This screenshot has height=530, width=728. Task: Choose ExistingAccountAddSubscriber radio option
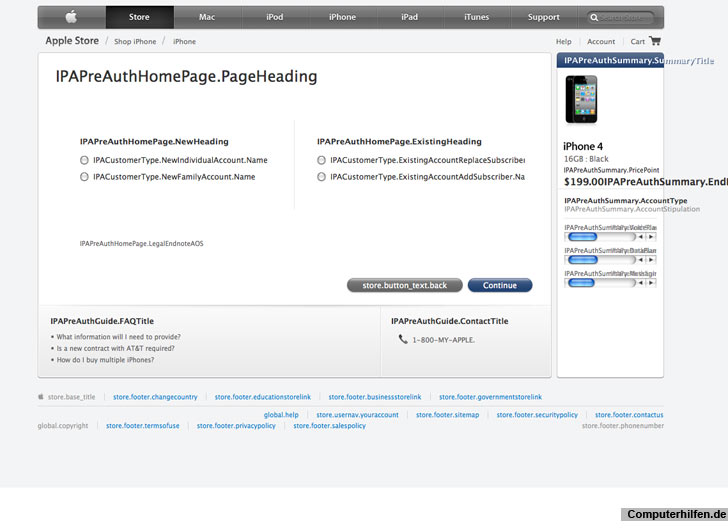coord(321,177)
